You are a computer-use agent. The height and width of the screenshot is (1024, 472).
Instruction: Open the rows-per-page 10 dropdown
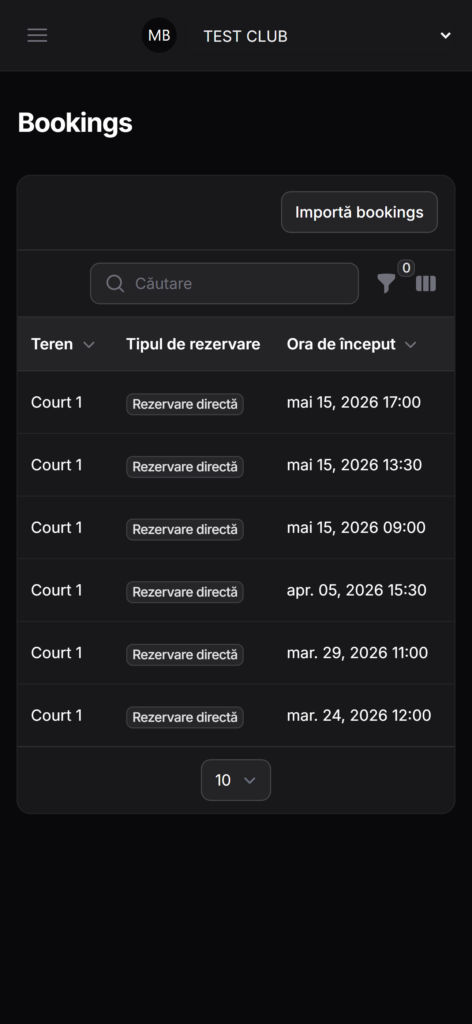(x=236, y=780)
